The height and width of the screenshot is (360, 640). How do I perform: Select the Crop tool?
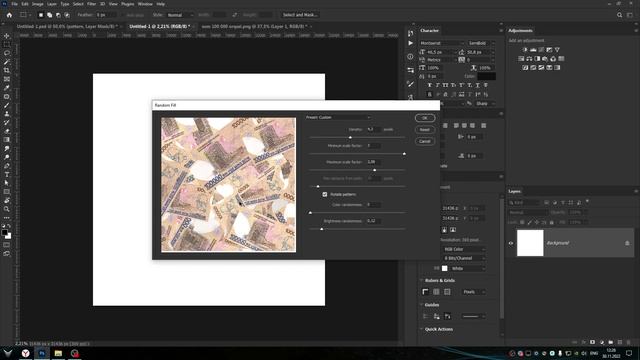(x=7, y=70)
